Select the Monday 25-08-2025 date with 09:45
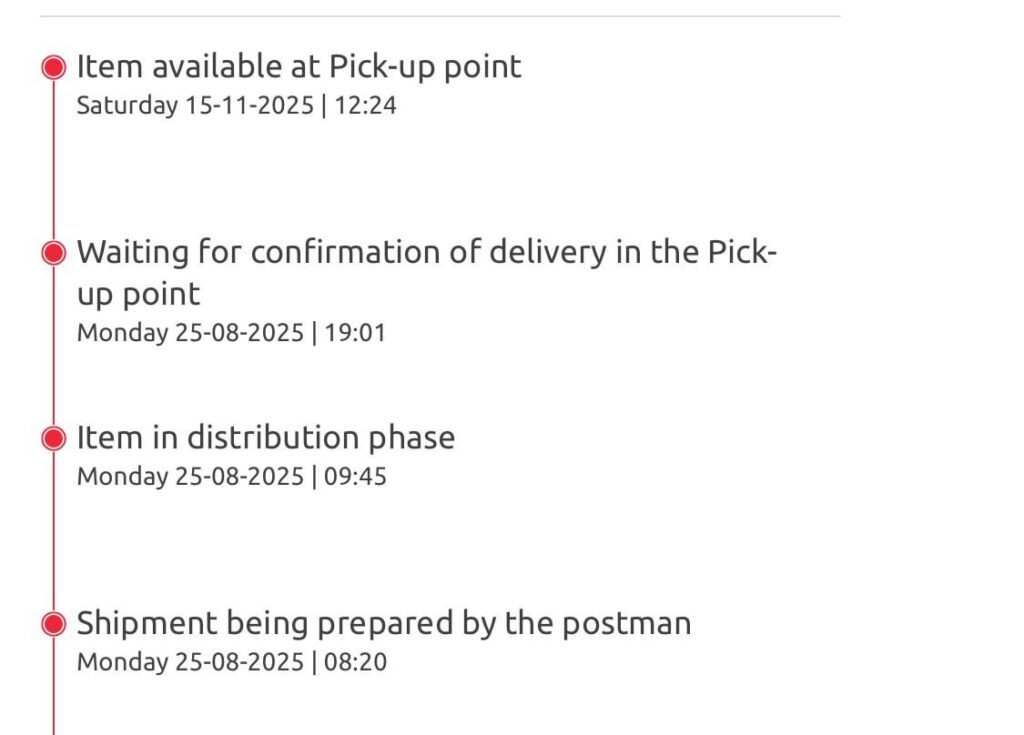This screenshot has height=735, width=1024. pyautogui.click(x=190, y=476)
